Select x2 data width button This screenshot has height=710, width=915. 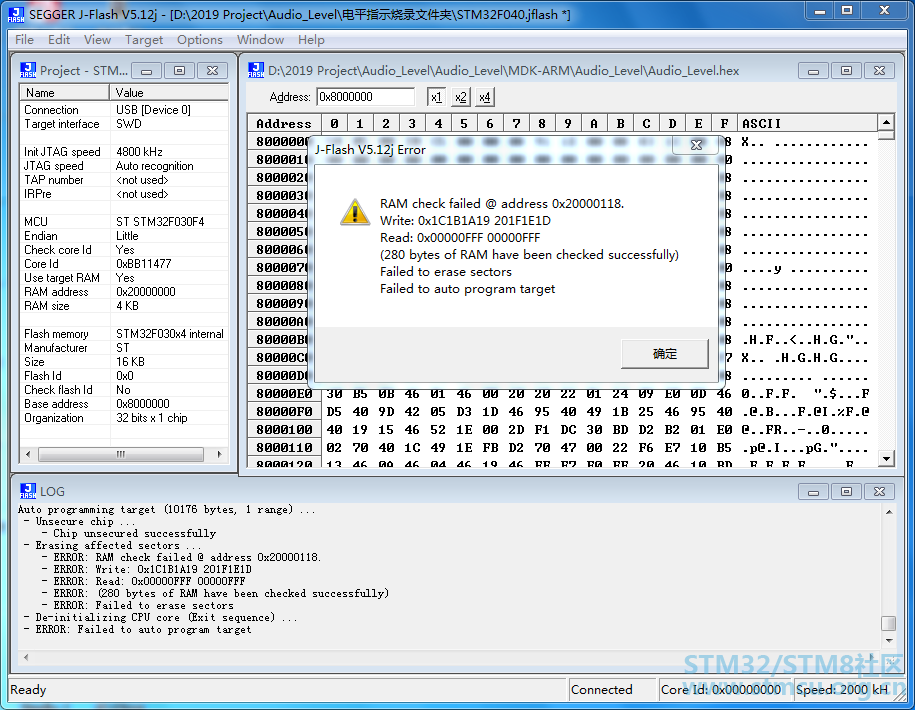pyautogui.click(x=460, y=97)
